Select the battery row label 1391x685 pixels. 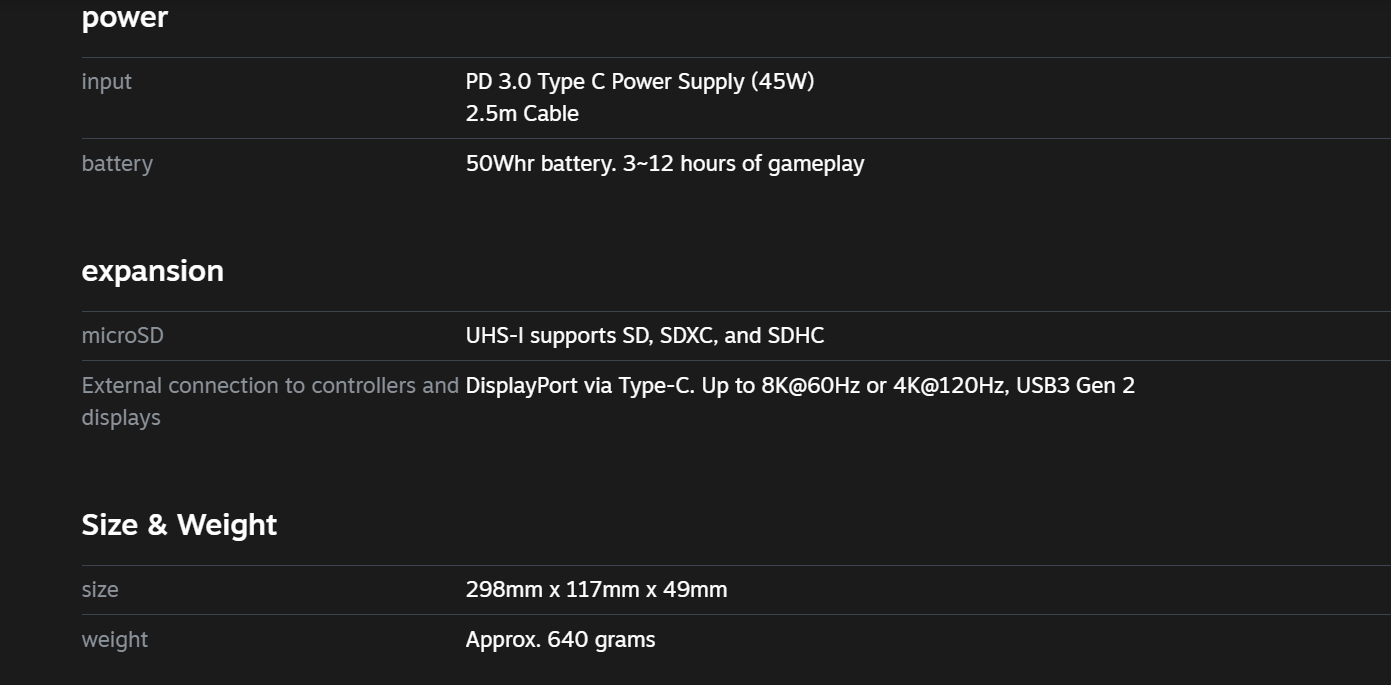[x=117, y=163]
